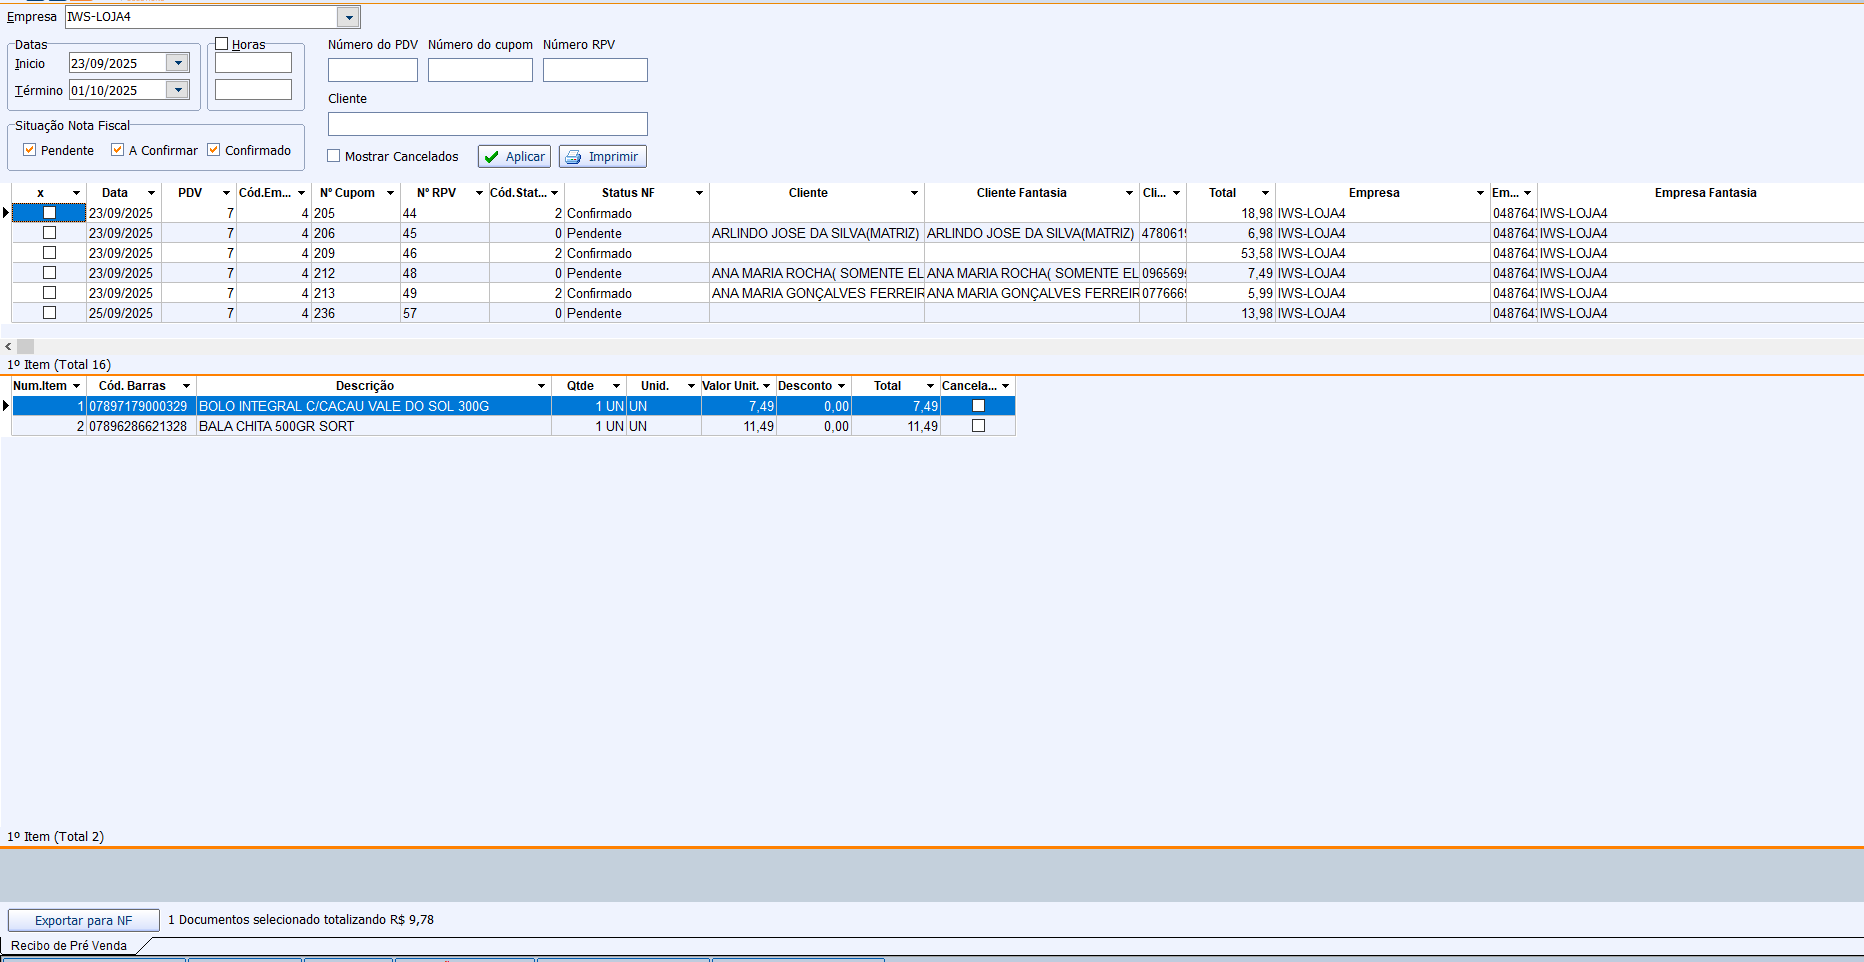Open the Data column filter arrow
Image resolution: width=1864 pixels, height=962 pixels.
tap(151, 193)
